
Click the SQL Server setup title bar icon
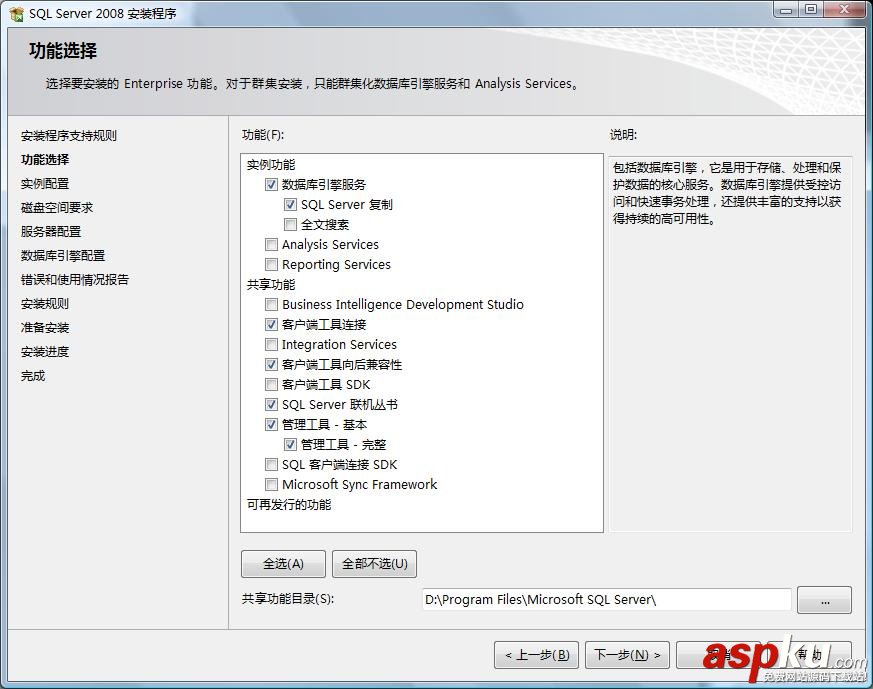pos(16,13)
